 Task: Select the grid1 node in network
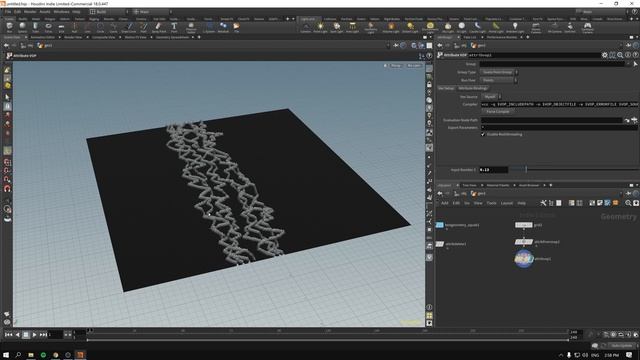(x=524, y=225)
